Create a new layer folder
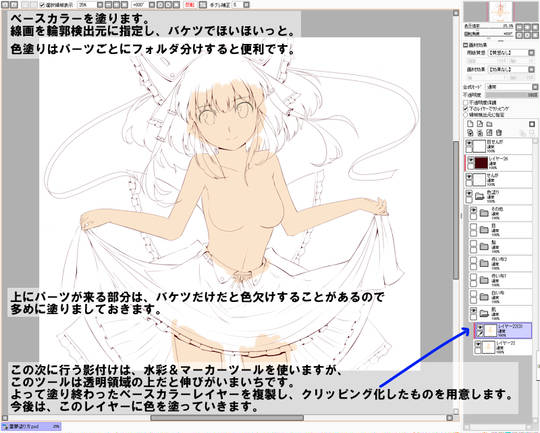540x433 pixels. pos(489,124)
